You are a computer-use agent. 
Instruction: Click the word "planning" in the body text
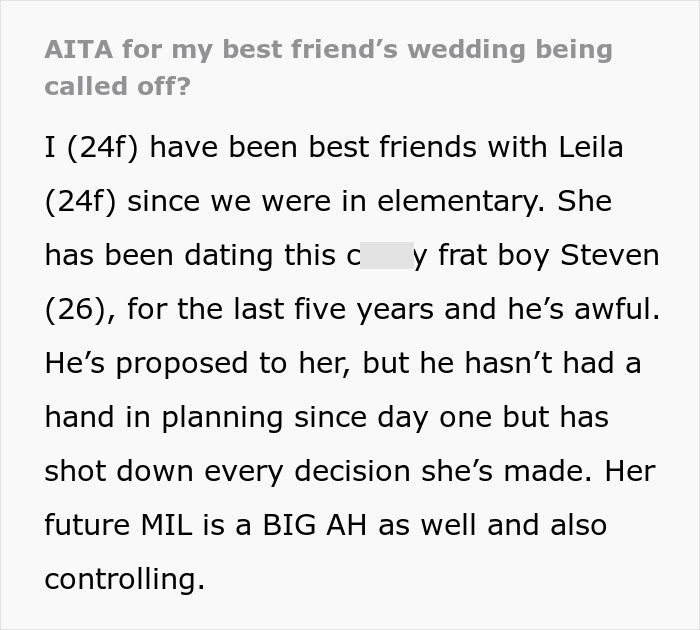click(222, 419)
